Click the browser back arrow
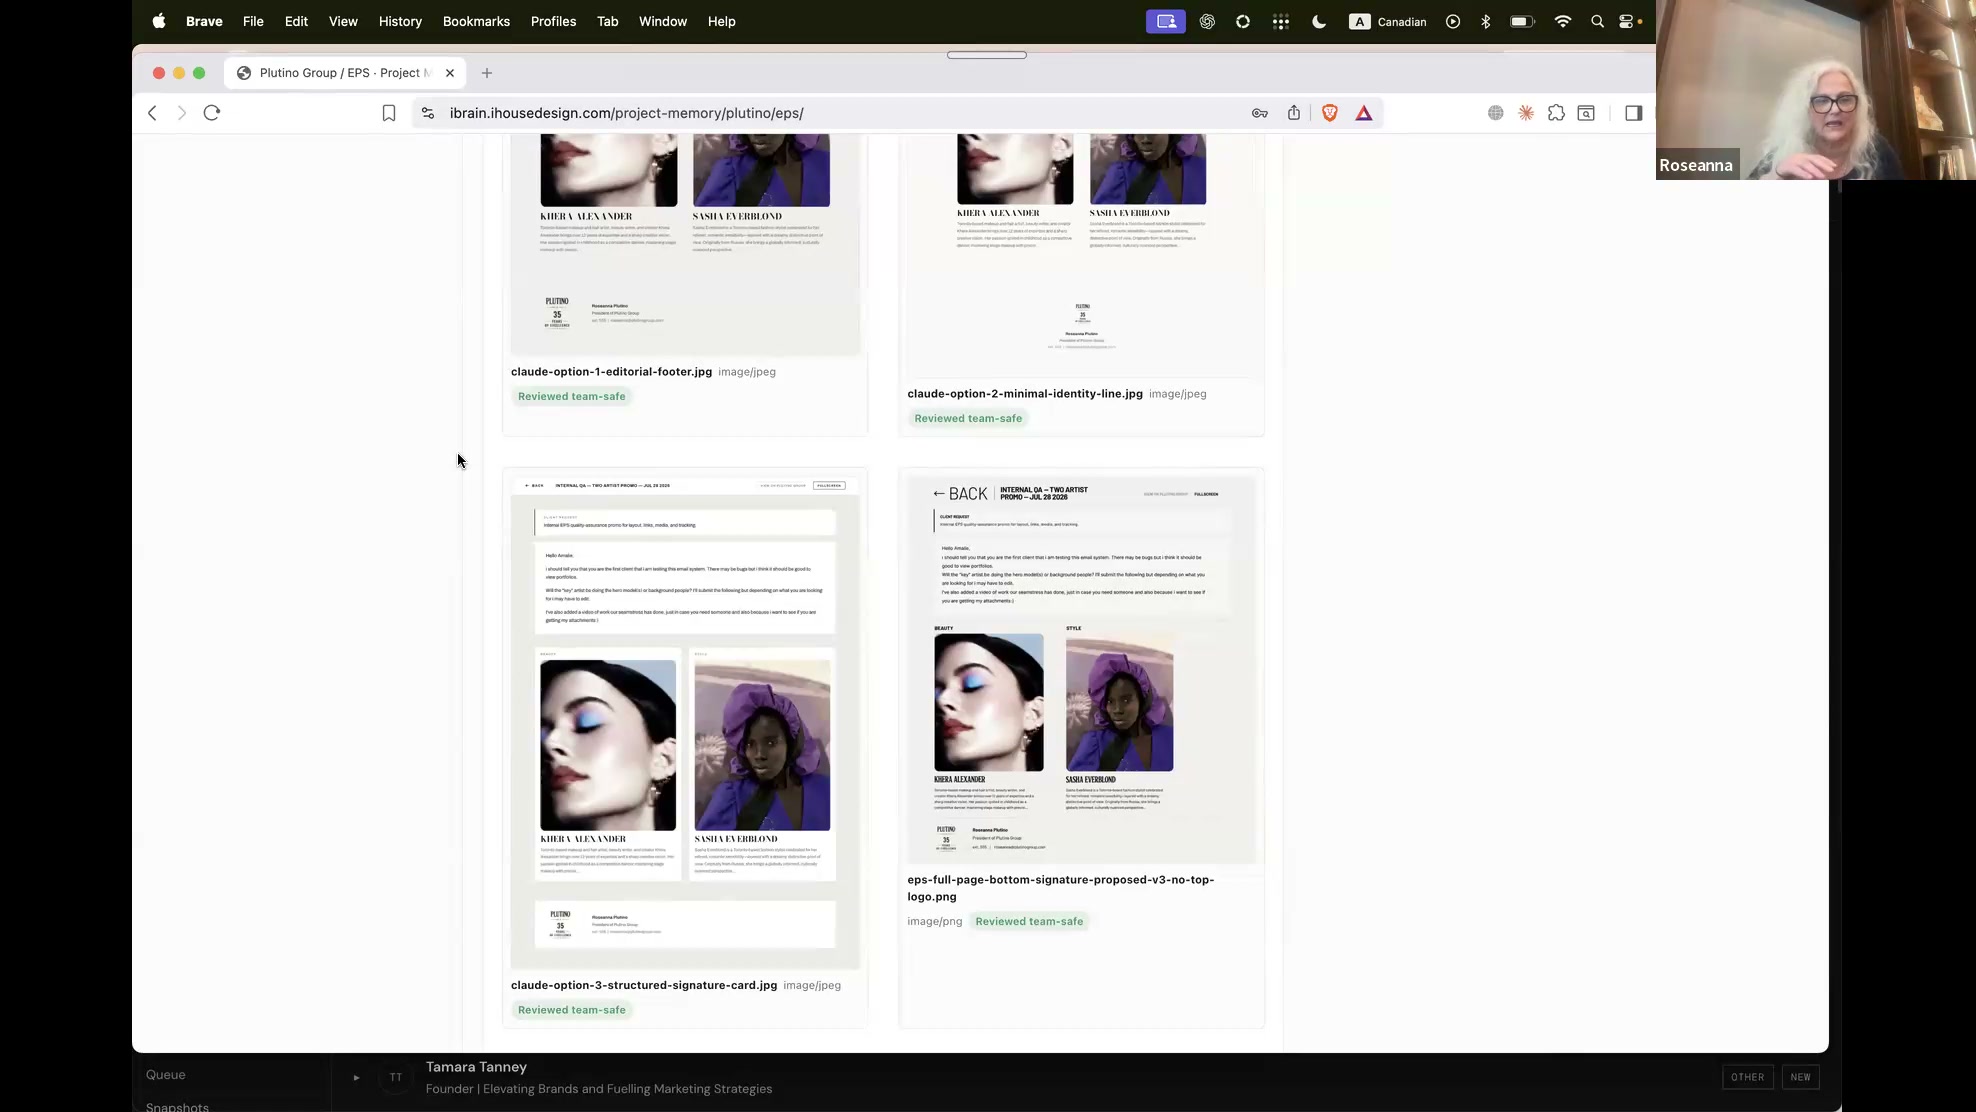Viewport: 1976px width, 1112px height. [x=152, y=113]
